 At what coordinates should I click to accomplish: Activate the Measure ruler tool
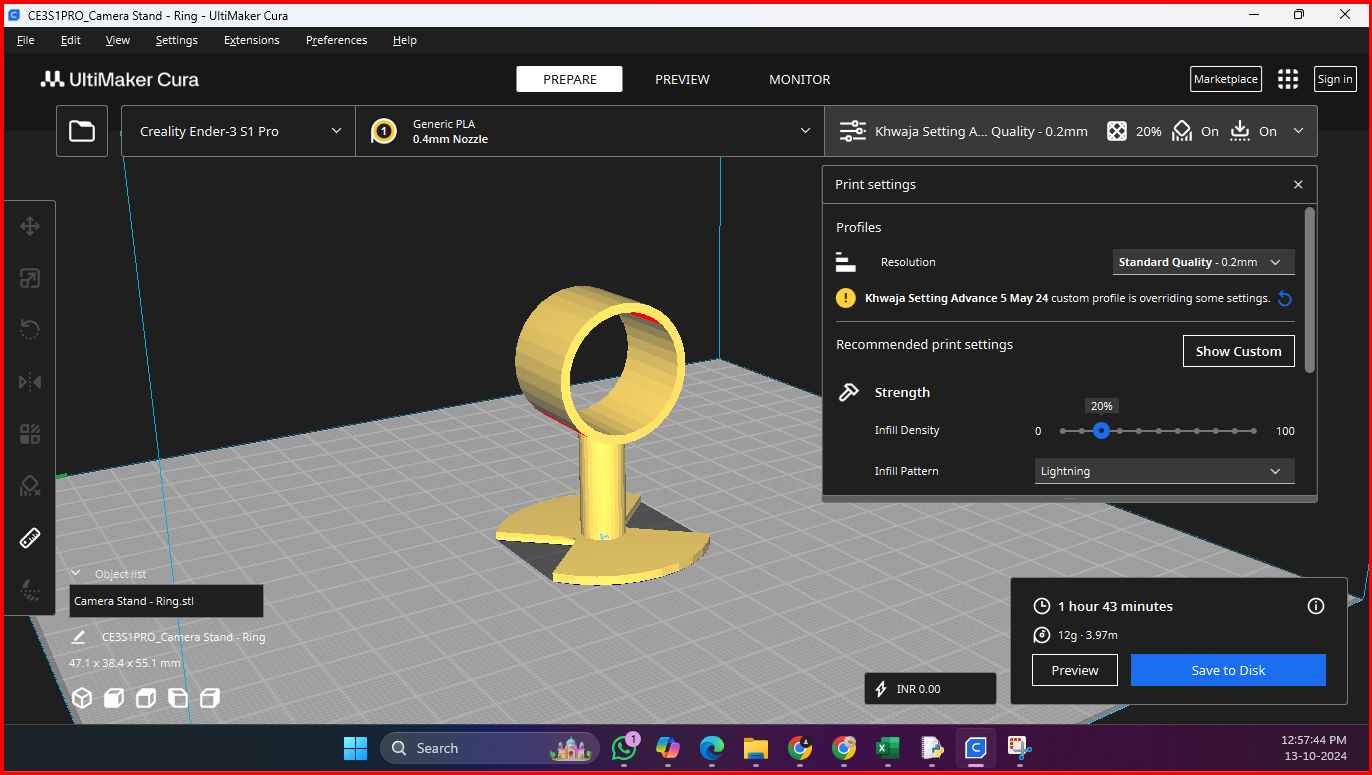pyautogui.click(x=30, y=538)
